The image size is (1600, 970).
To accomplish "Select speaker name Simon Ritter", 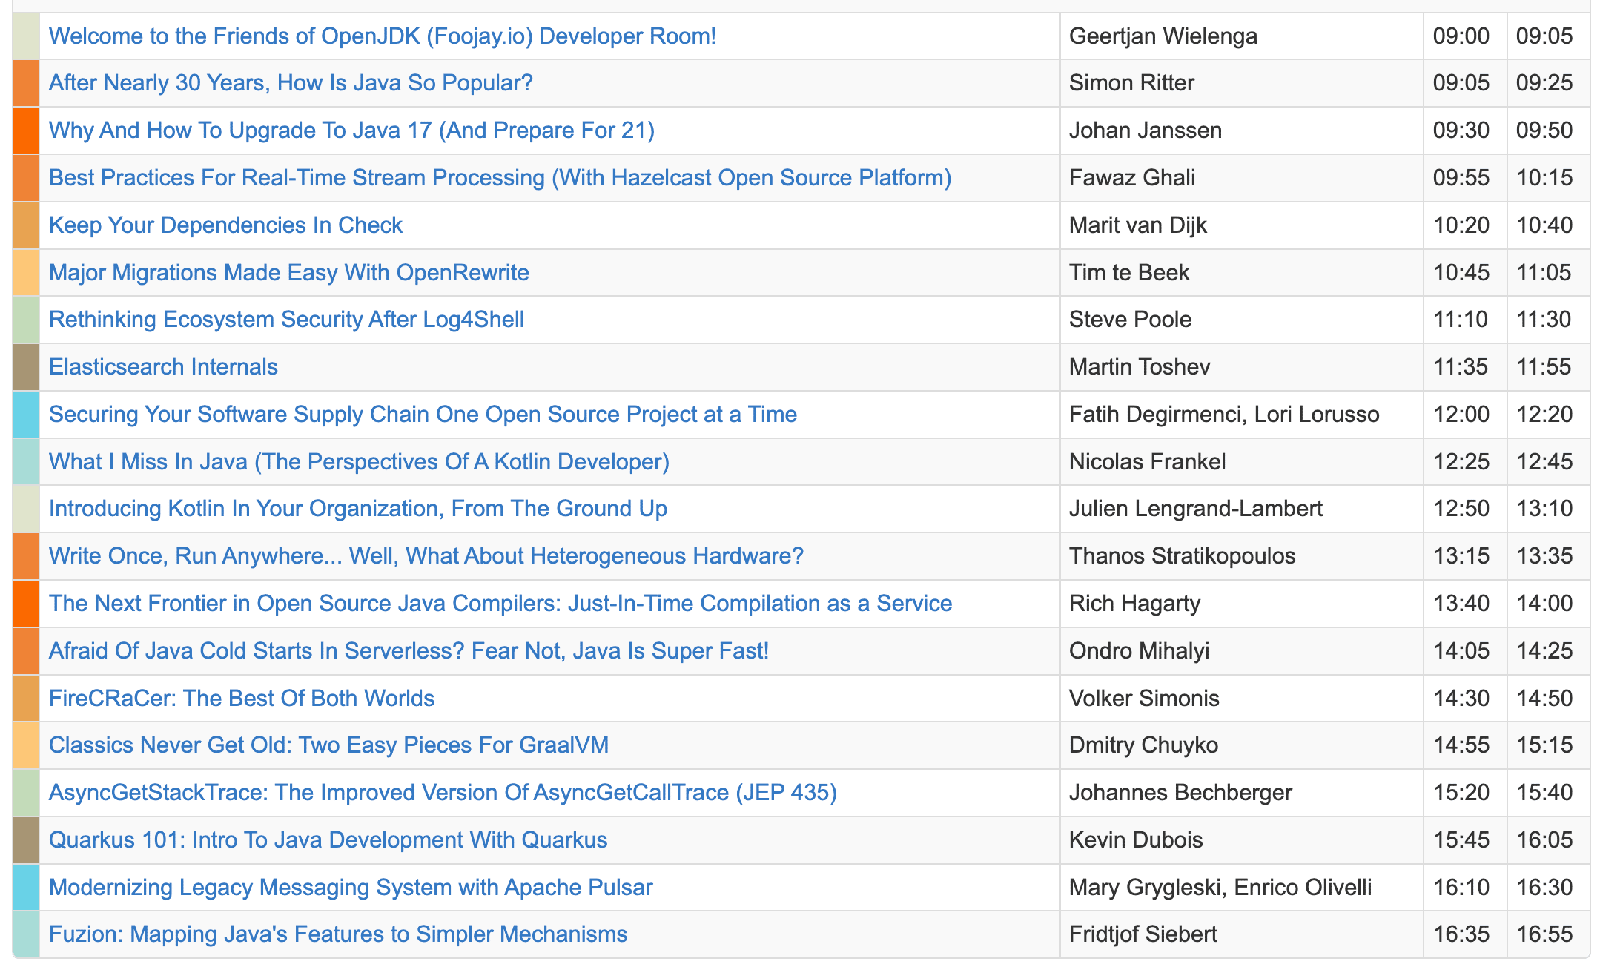I will tap(1131, 83).
